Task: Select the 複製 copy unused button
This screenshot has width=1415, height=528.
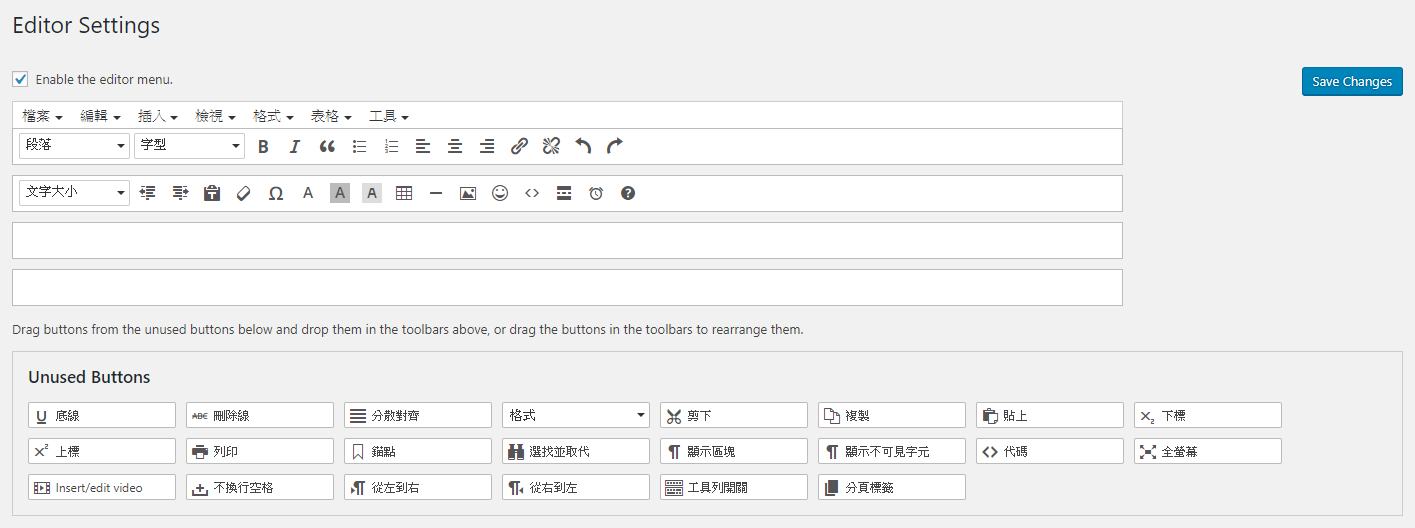Action: [892, 415]
